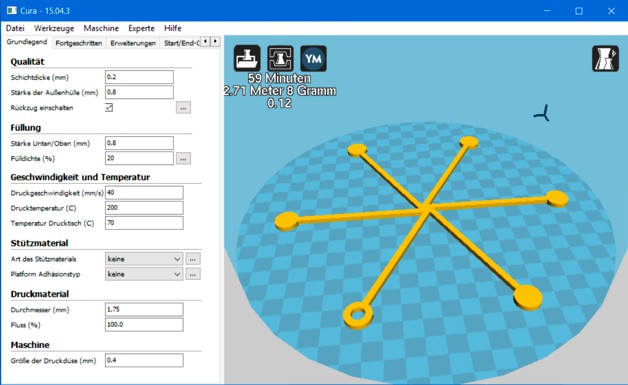Viewport: 628px width, 385px height.
Task: Click the Drucktemperatur input field
Action: click(144, 208)
